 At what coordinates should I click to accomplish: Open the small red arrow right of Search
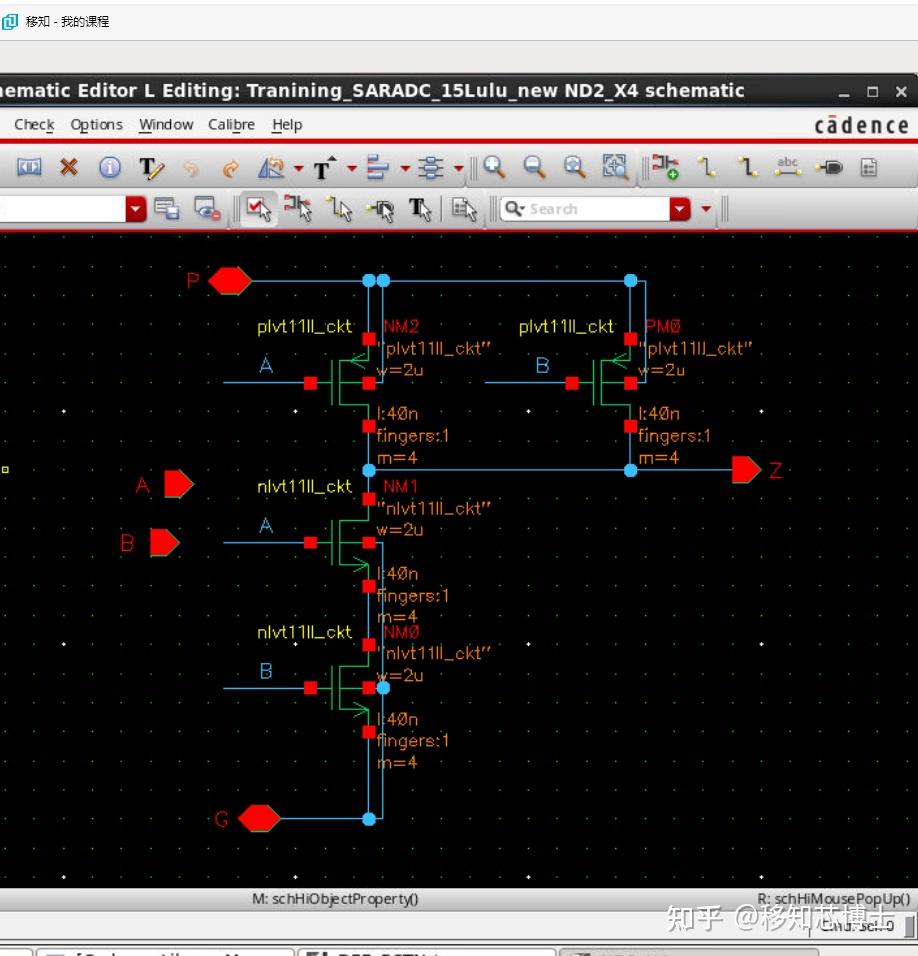pos(706,209)
